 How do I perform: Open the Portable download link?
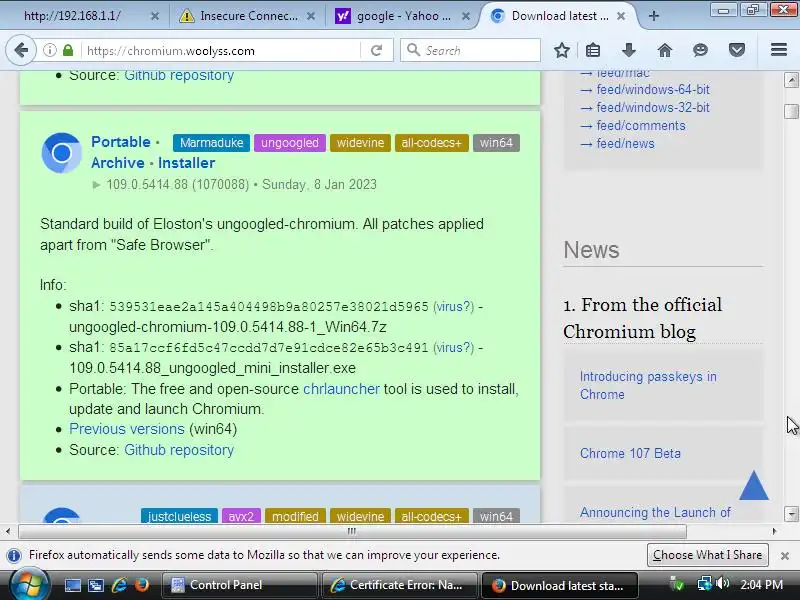[121, 142]
